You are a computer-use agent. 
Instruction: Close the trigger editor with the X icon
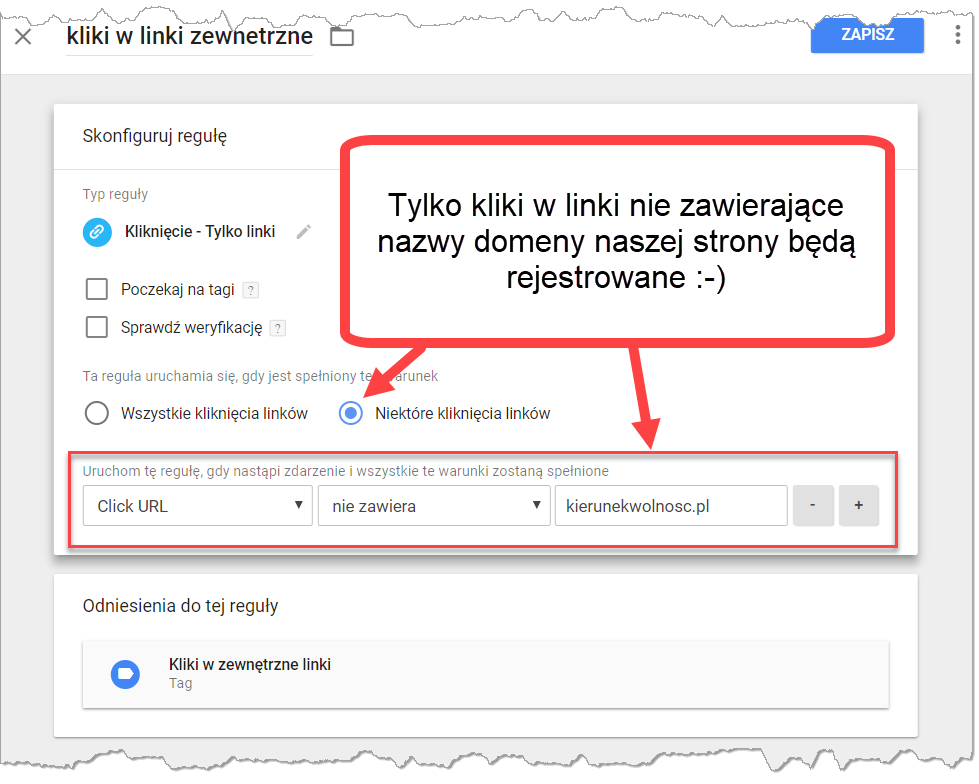(23, 37)
